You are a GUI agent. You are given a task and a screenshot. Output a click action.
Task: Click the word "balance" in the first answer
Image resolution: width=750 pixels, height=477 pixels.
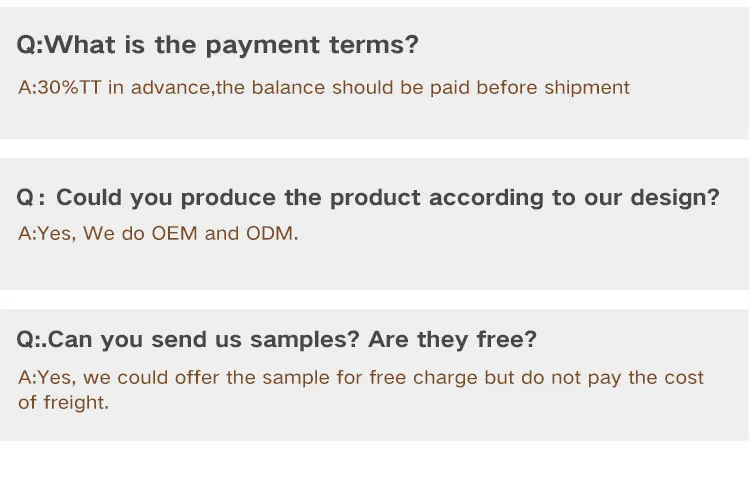[x=289, y=88]
